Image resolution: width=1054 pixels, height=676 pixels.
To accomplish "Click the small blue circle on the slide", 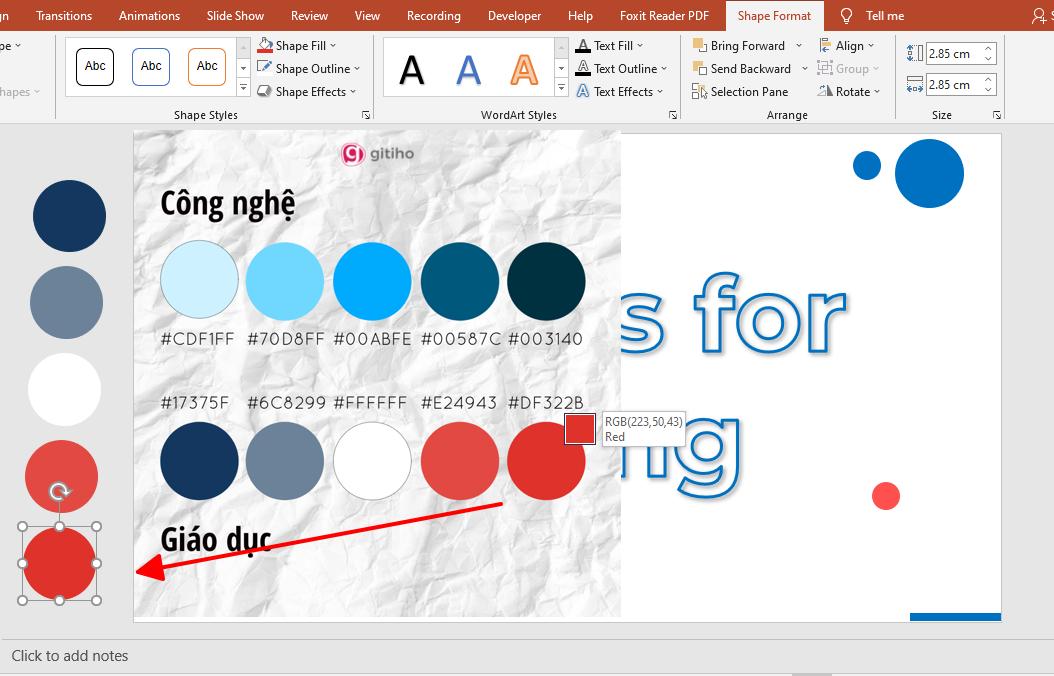I will point(867,165).
